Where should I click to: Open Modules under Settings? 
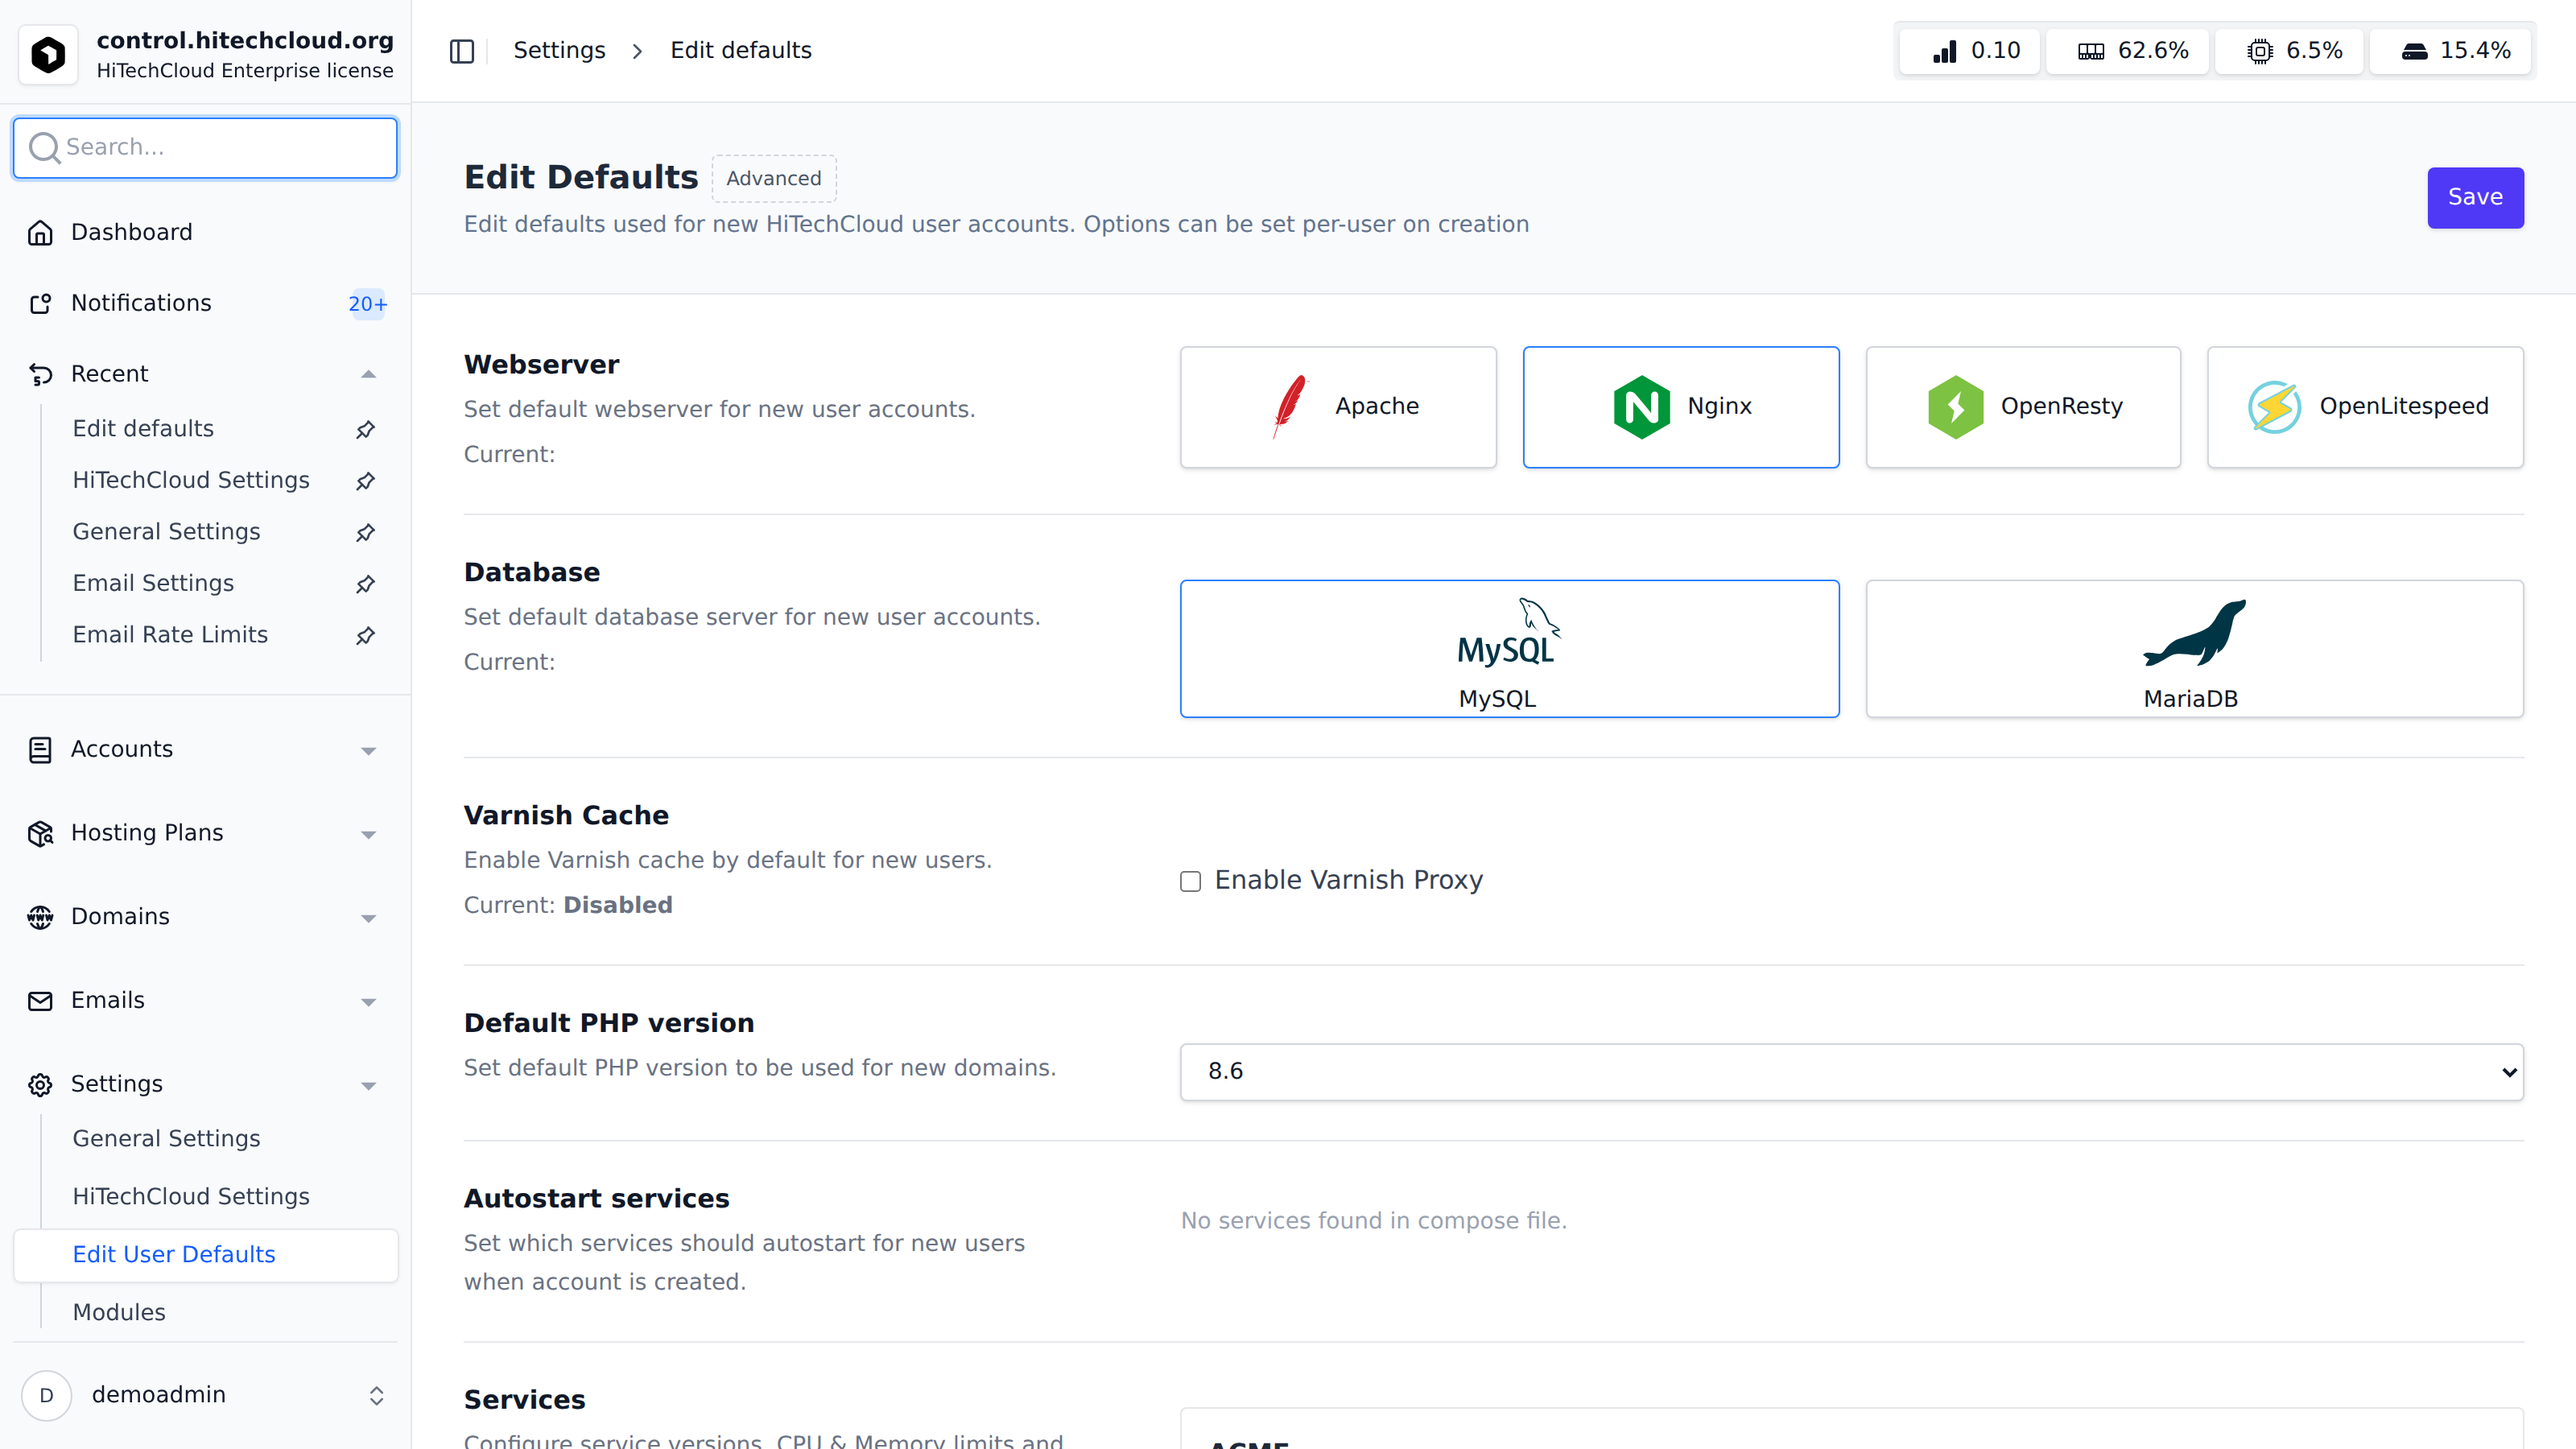(x=119, y=1313)
